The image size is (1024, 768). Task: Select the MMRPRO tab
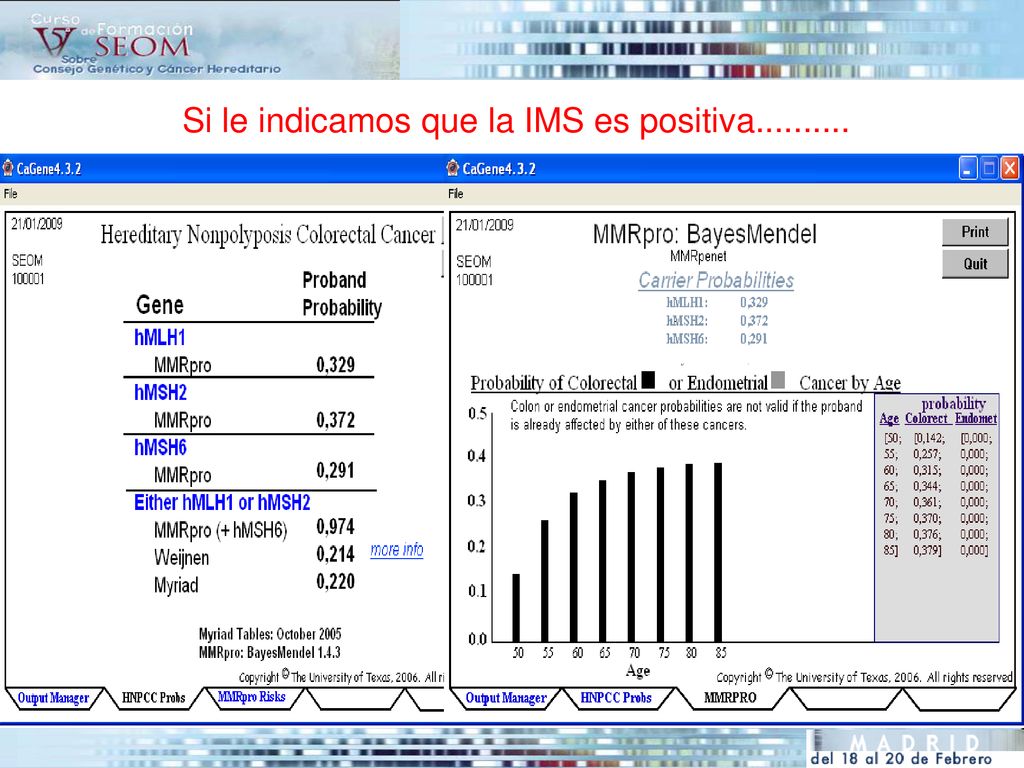730,697
